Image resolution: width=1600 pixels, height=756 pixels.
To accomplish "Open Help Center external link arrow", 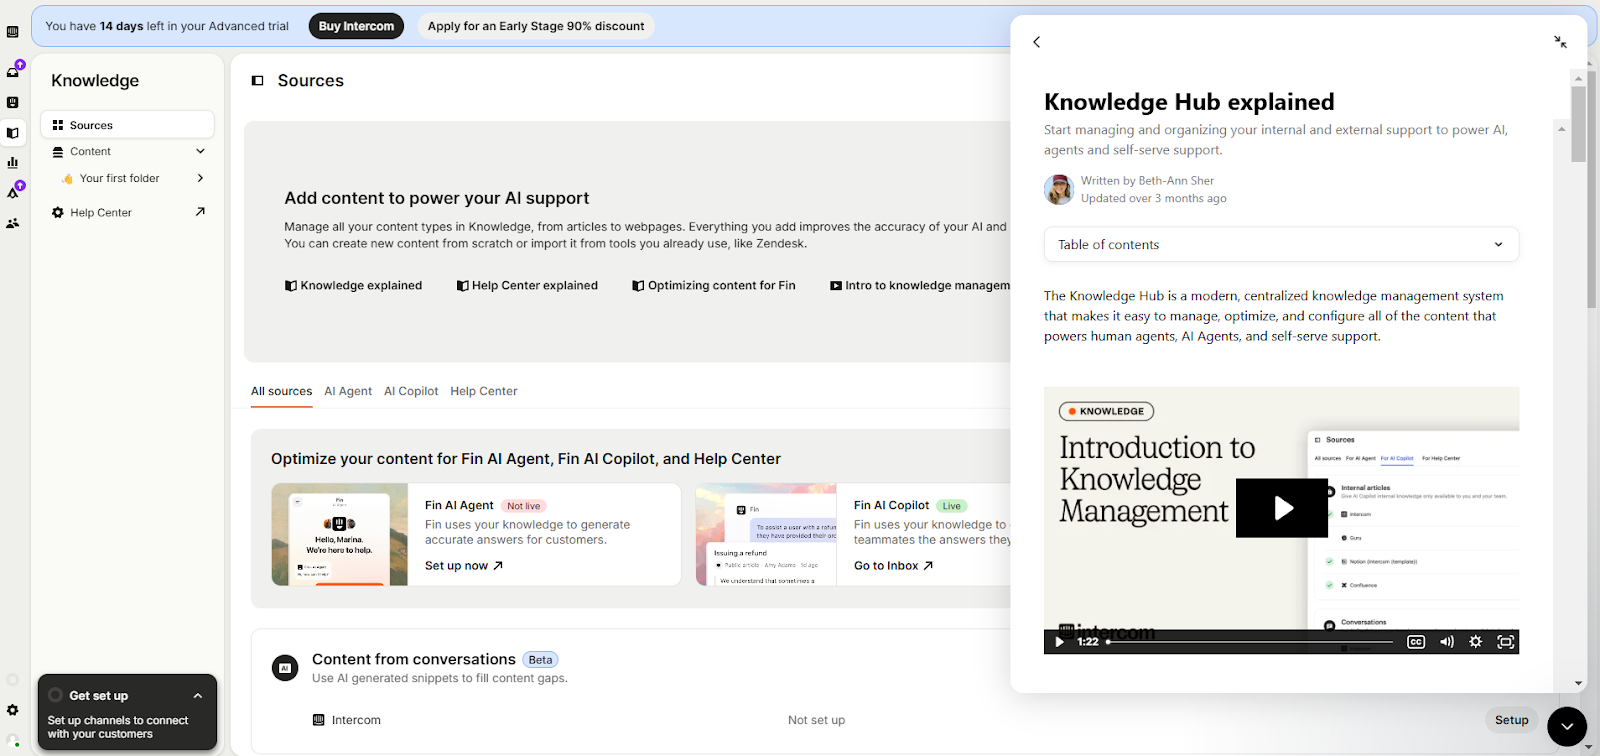I will [x=200, y=212].
